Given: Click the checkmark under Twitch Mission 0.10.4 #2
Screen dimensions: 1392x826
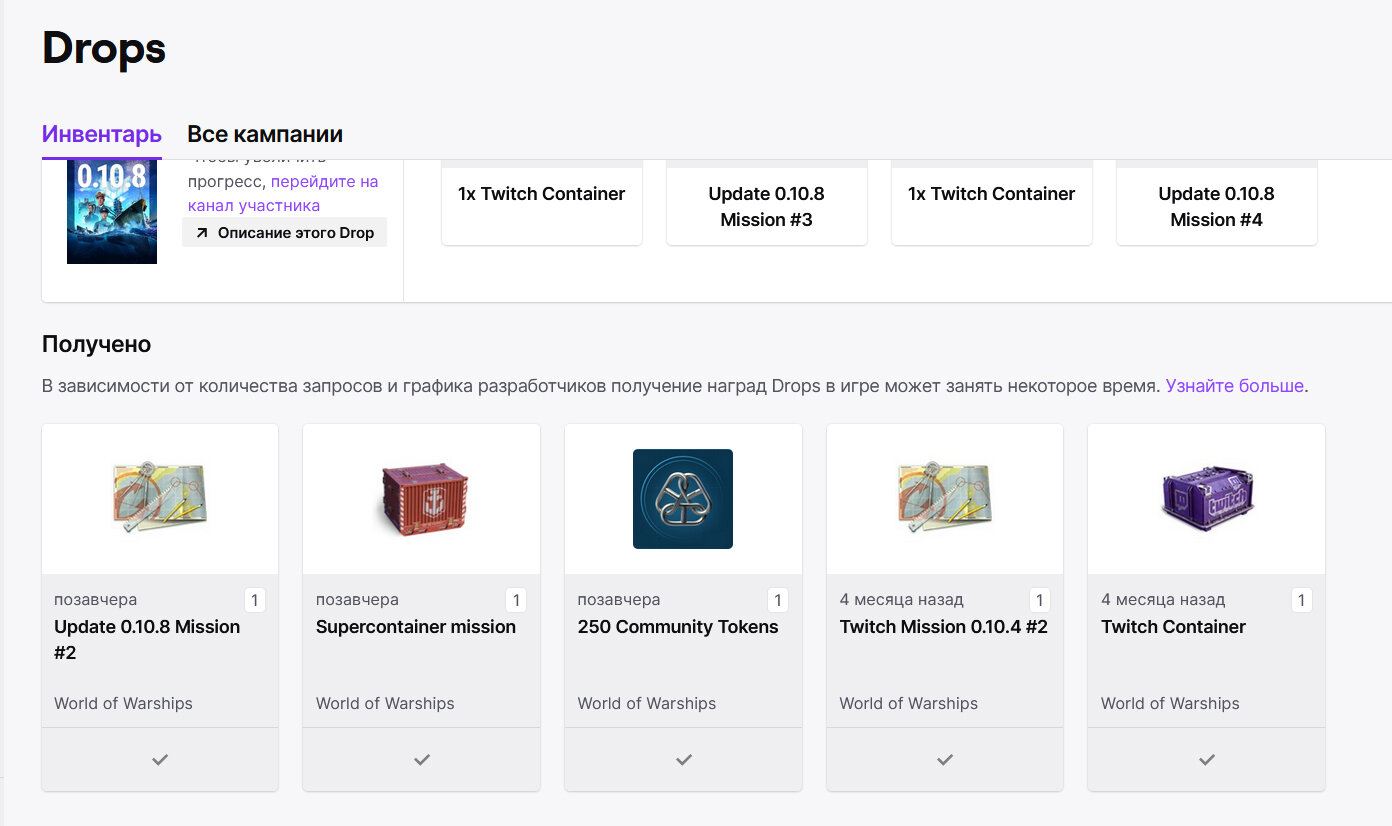Looking at the screenshot, I should [x=945, y=760].
